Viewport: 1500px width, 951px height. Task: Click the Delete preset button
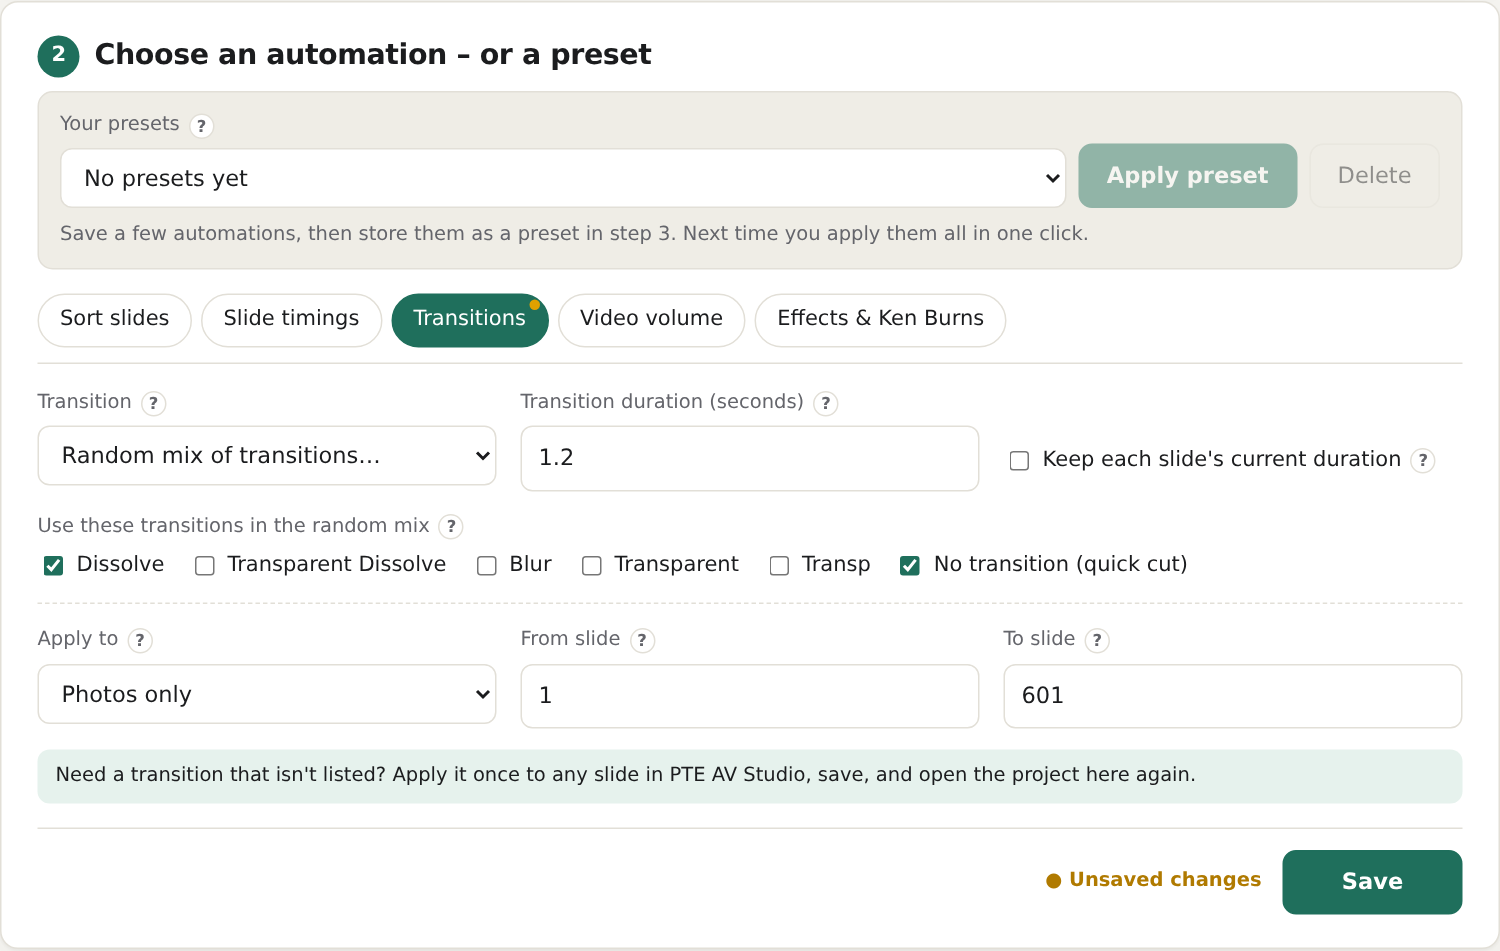(1374, 176)
